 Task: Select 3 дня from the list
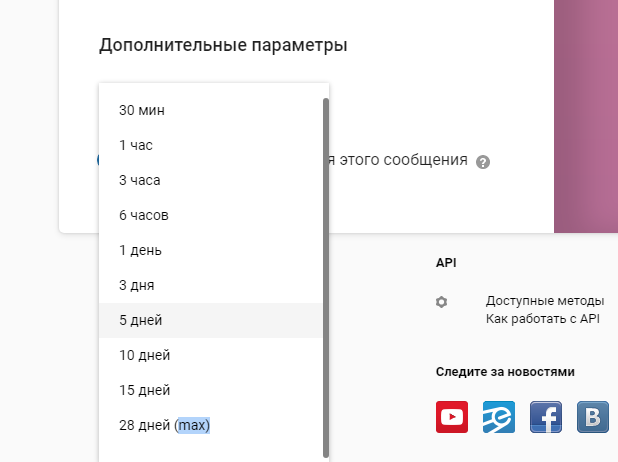[x=137, y=285]
